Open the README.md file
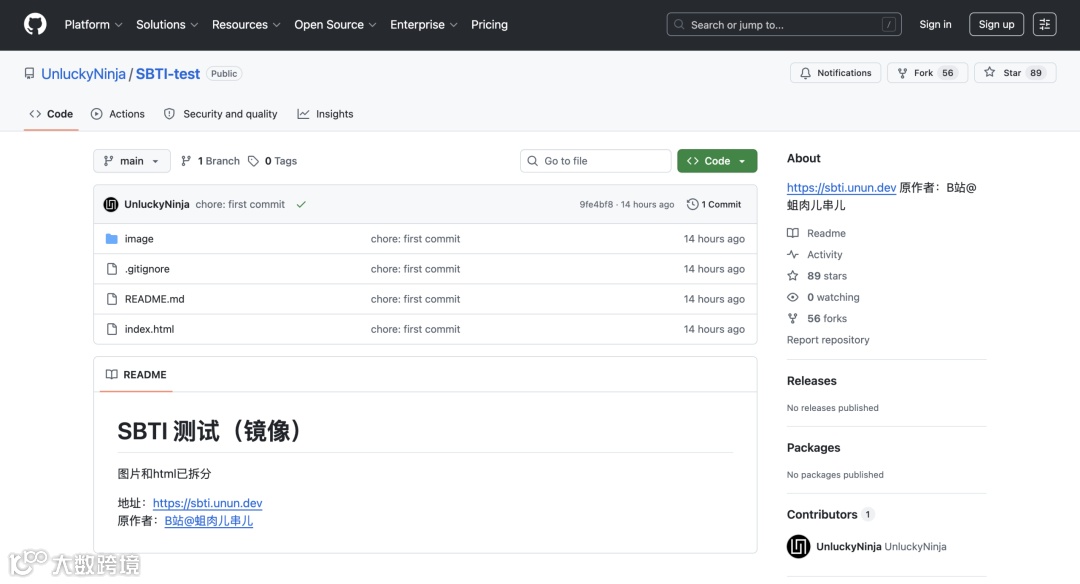This screenshot has width=1080, height=584. [x=154, y=299]
